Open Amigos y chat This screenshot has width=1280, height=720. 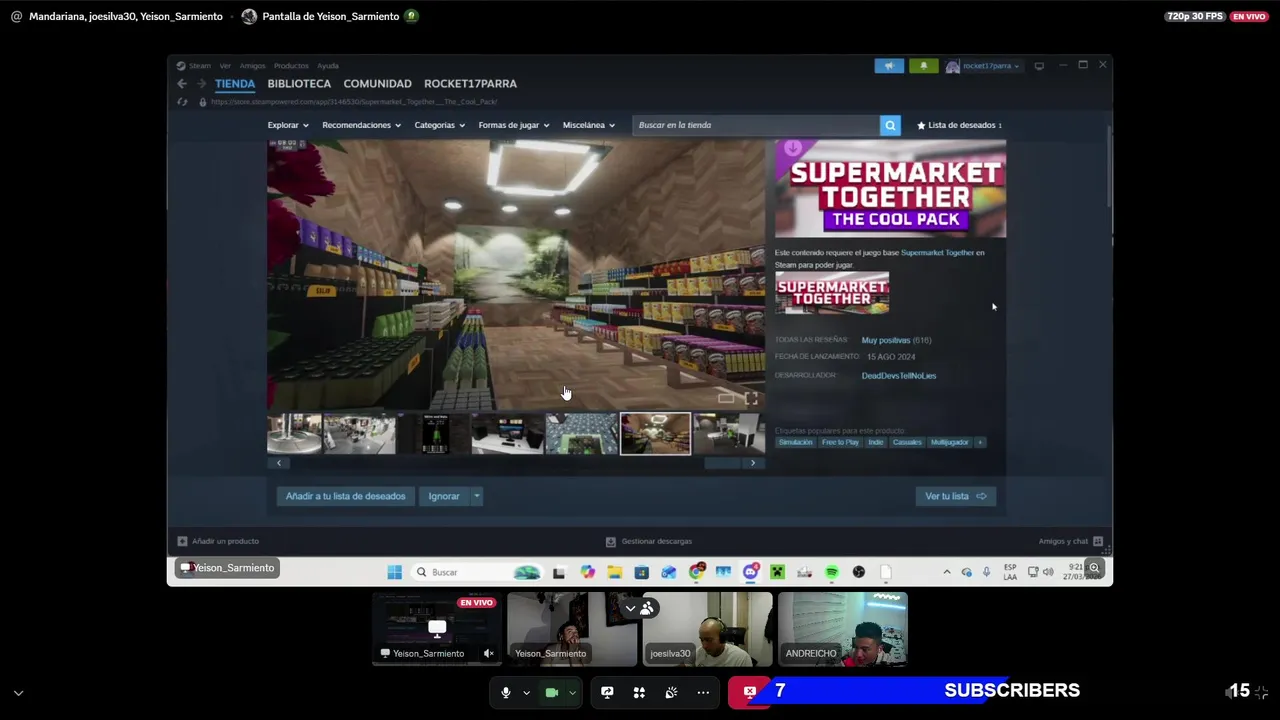pos(1070,541)
